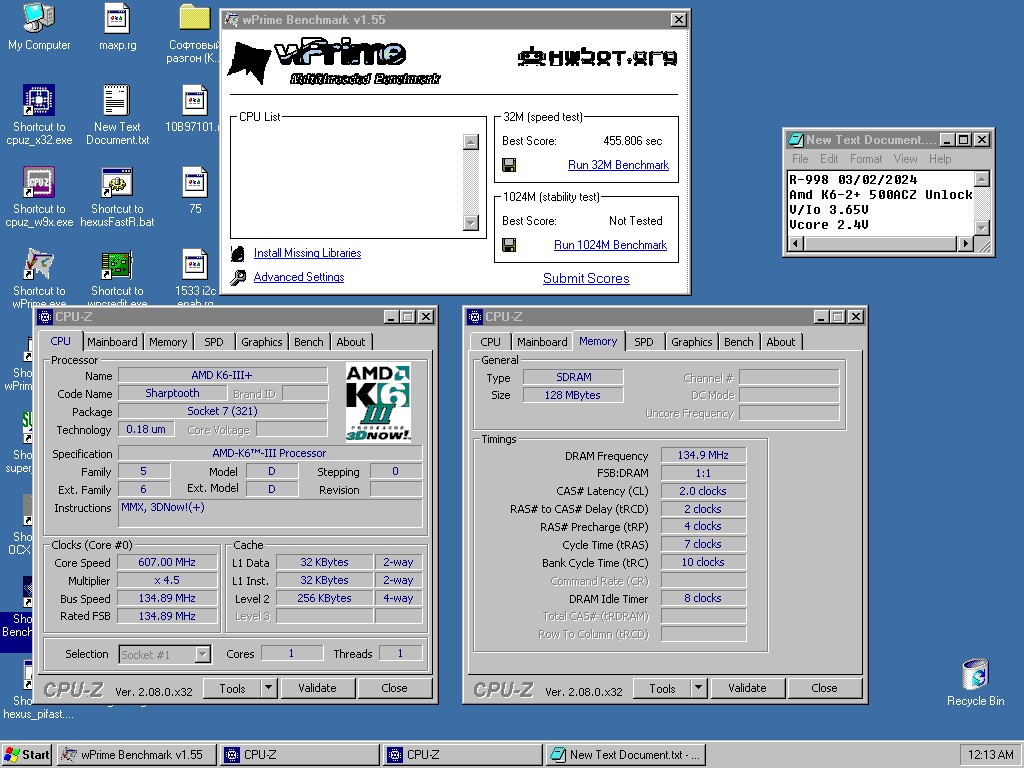The width and height of the screenshot is (1024, 768).
Task: Click the Install Missing Libraries icon
Action: point(238,253)
